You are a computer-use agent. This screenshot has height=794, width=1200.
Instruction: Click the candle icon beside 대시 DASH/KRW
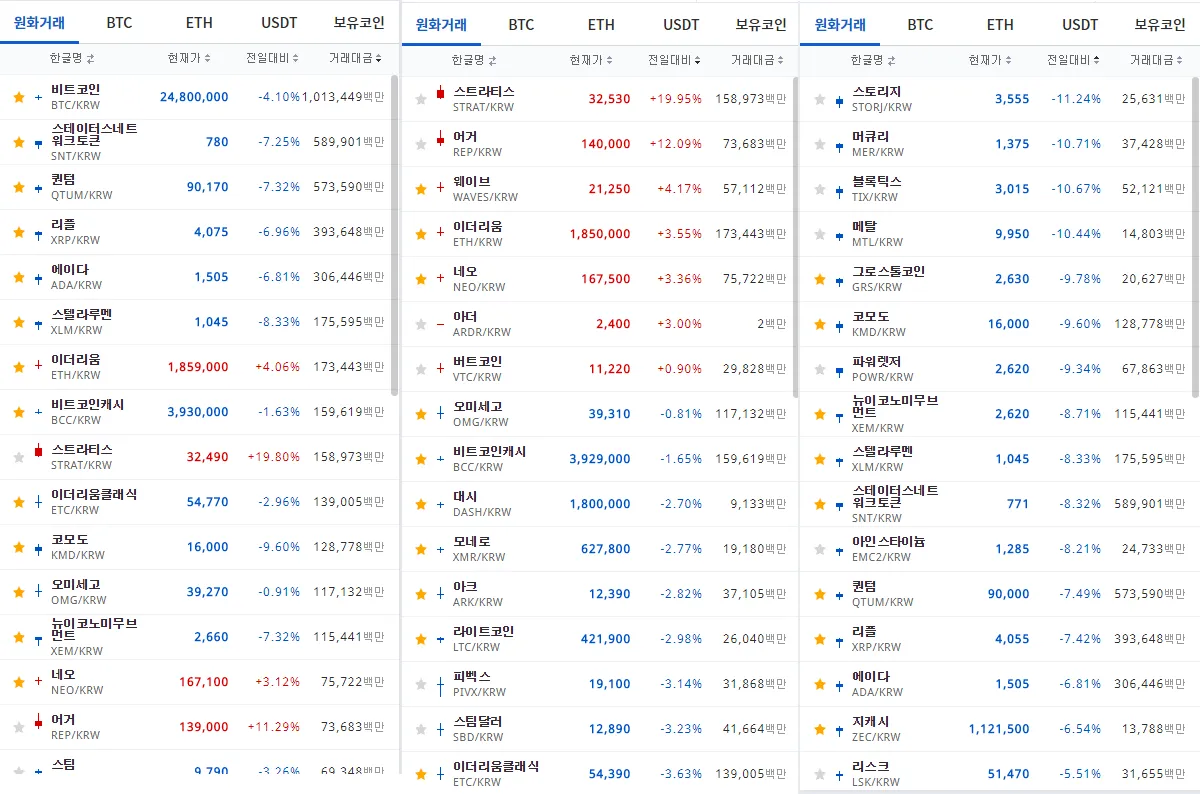click(440, 504)
